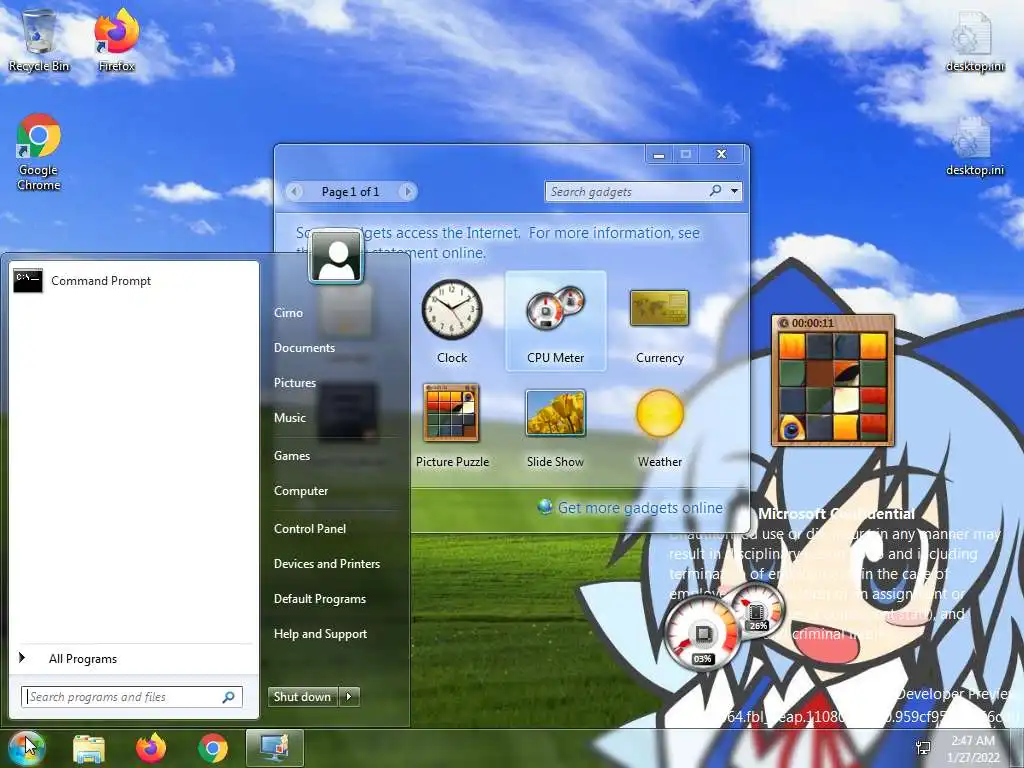Click the Picture Puzzle desktop gadget board
Viewport: 1024px width, 768px height.
point(833,387)
